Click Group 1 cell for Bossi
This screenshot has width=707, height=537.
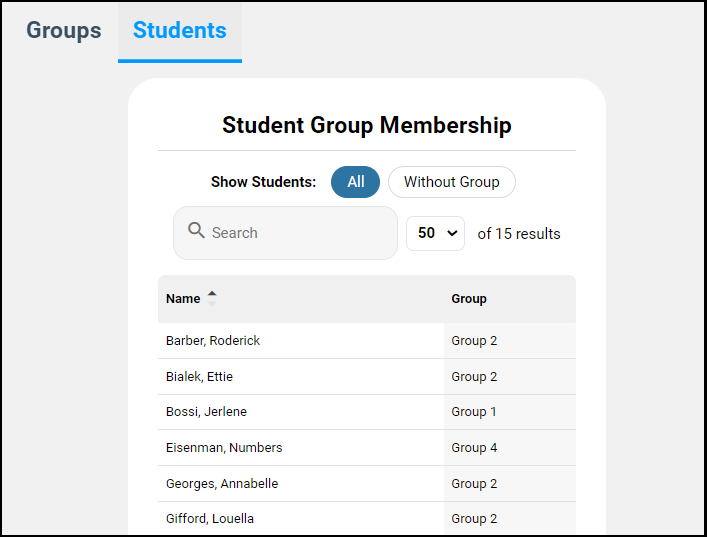coord(474,412)
